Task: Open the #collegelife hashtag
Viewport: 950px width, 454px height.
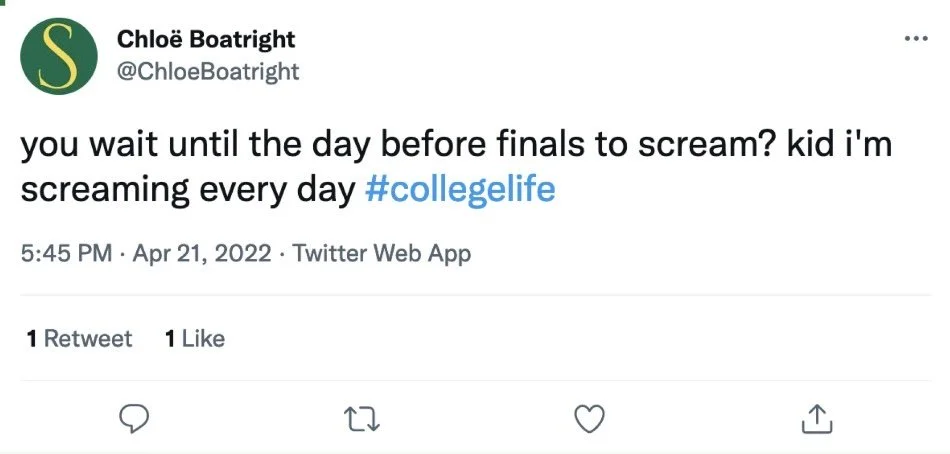Action: pos(461,189)
